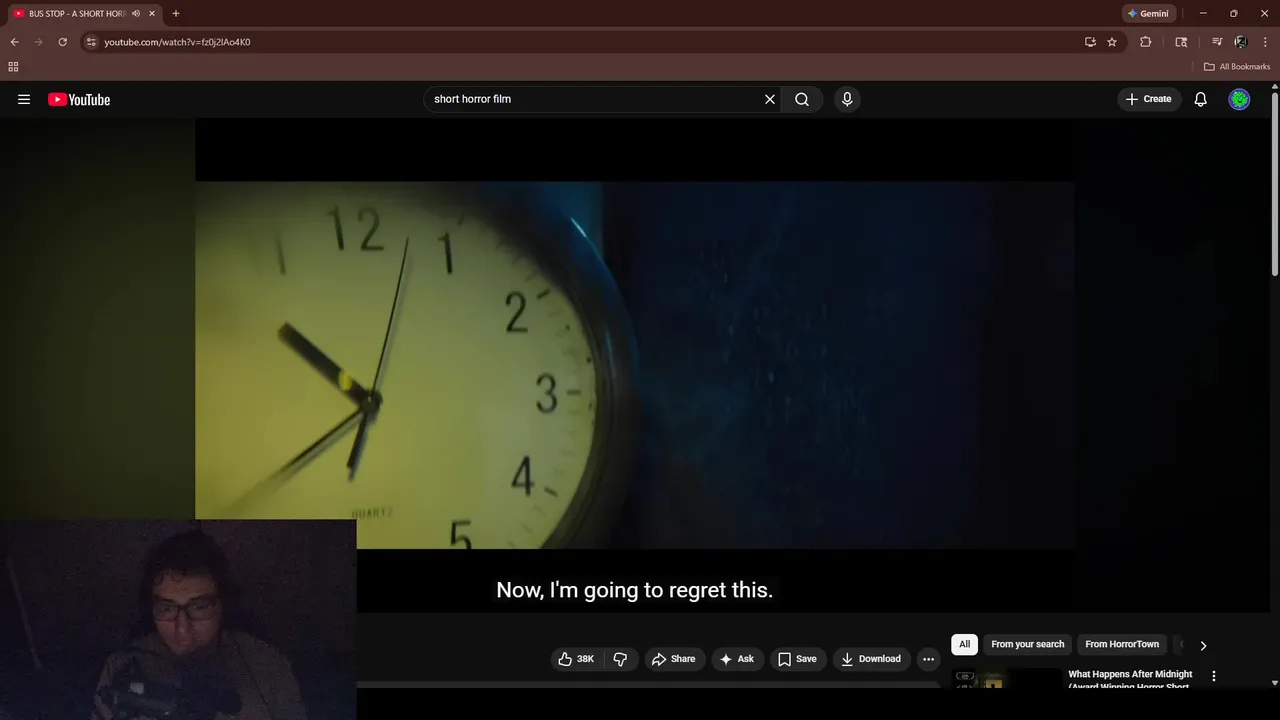Reload the YouTube page
Screen dimensions: 1280x720
coord(62,42)
